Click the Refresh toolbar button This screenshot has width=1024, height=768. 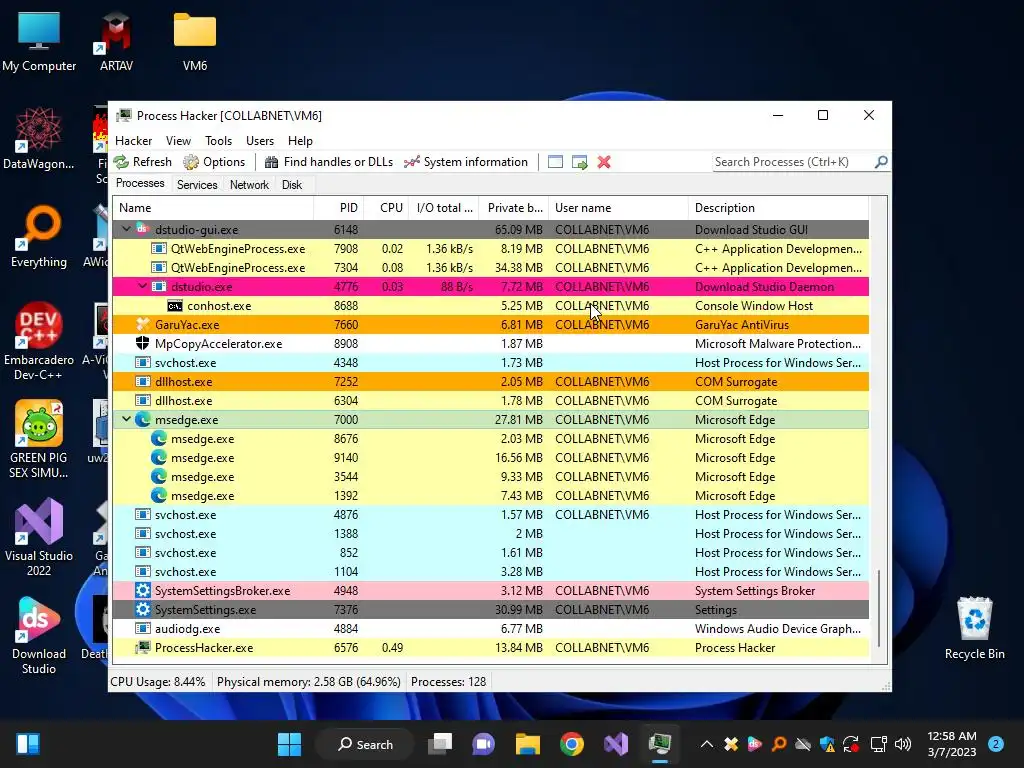pos(142,162)
